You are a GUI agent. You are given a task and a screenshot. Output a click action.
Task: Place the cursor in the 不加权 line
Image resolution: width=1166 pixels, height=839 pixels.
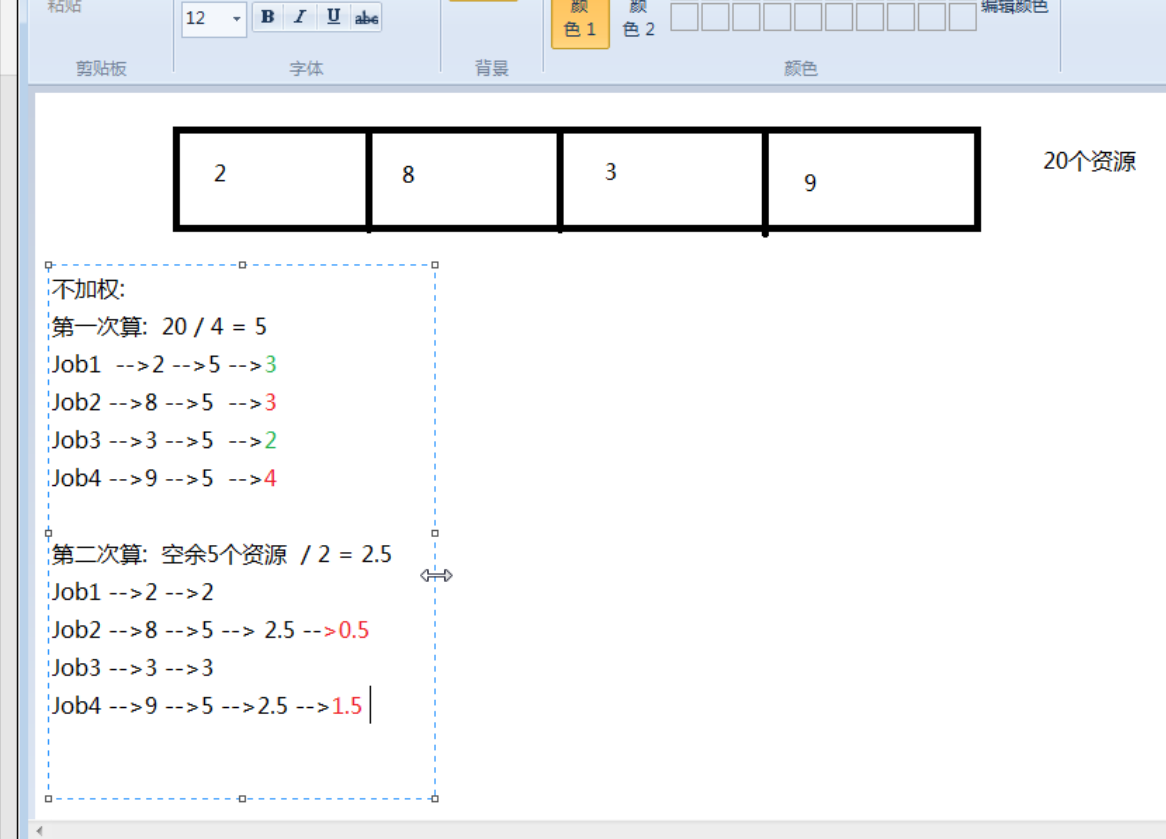tap(90, 290)
